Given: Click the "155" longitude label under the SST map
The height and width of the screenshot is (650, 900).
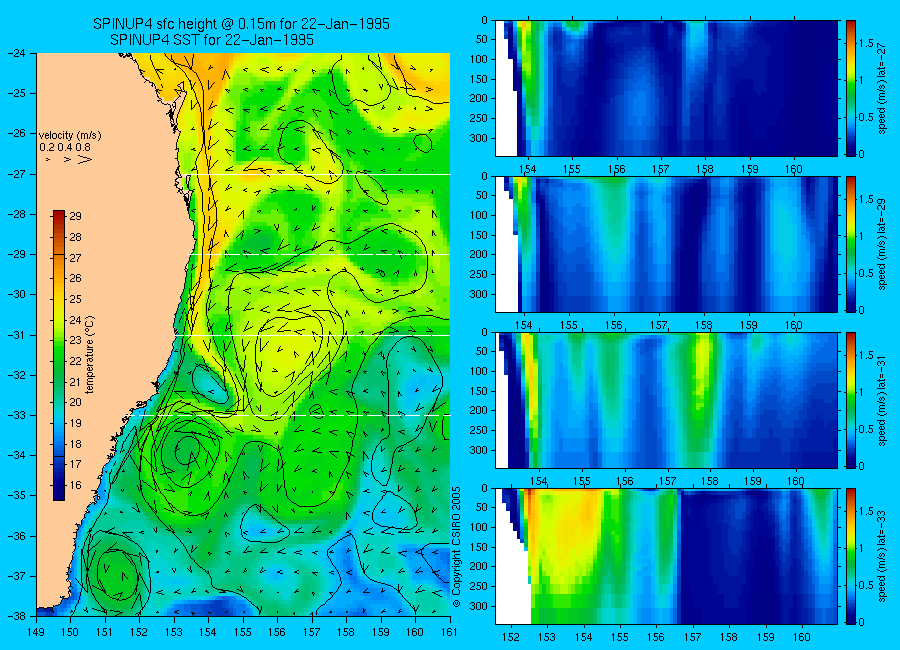Looking at the screenshot, I should pos(243,632).
